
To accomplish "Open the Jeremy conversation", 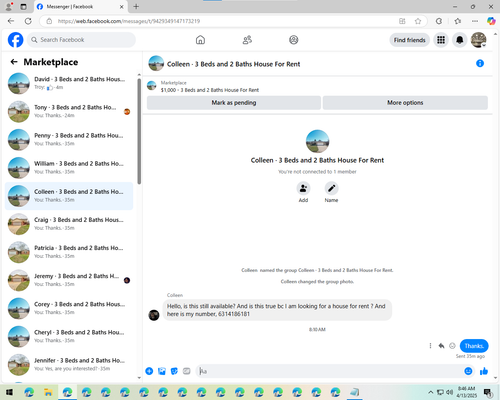I will pos(69,280).
